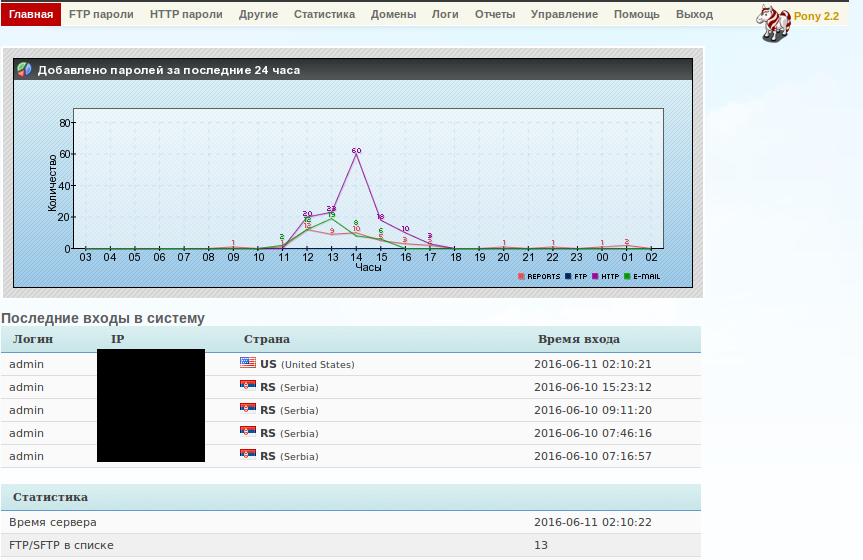
Task: Click the Количество axis label
Action: [52, 183]
